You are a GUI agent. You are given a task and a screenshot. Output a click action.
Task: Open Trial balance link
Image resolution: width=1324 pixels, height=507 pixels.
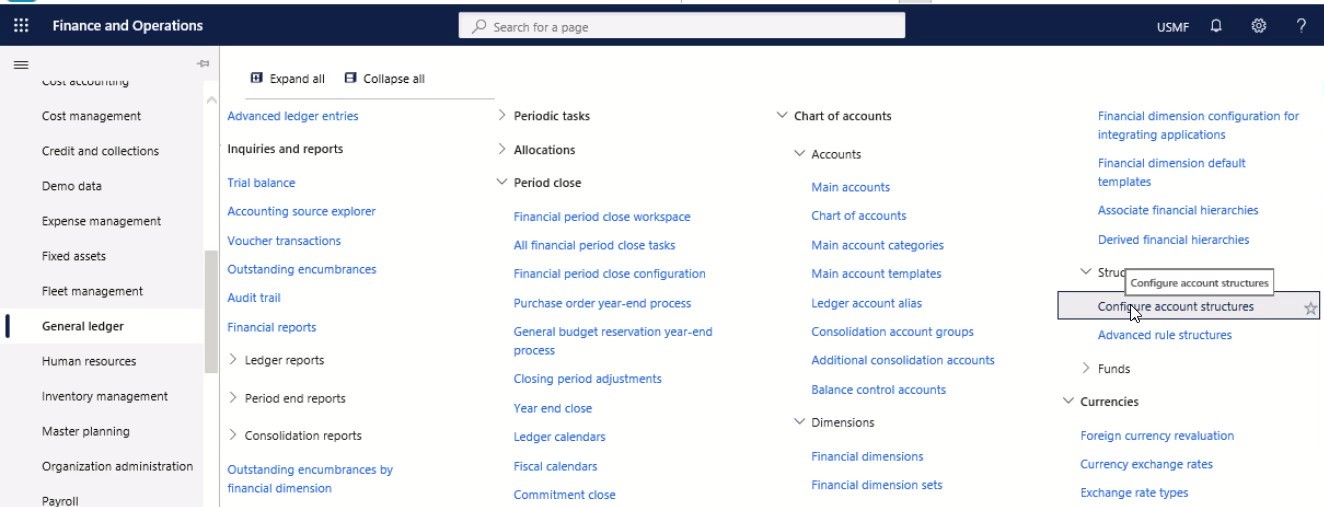[261, 183]
